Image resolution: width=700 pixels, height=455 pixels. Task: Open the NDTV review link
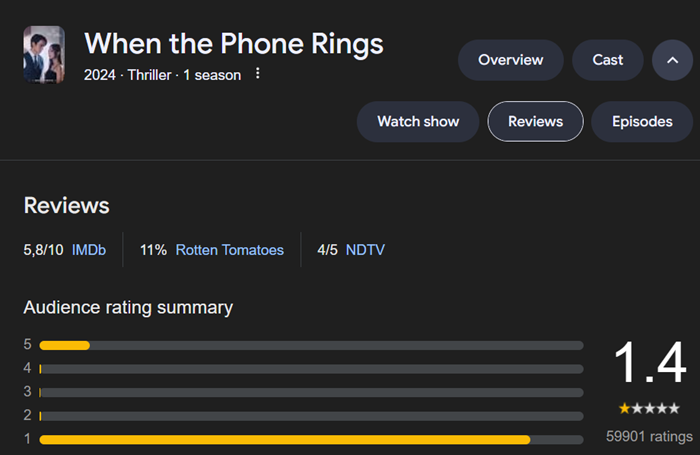[365, 250]
